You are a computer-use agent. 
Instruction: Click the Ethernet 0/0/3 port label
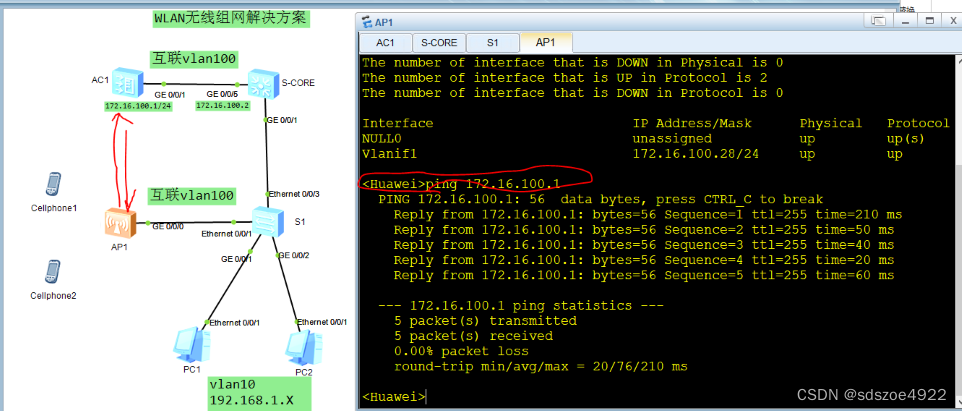click(x=294, y=194)
